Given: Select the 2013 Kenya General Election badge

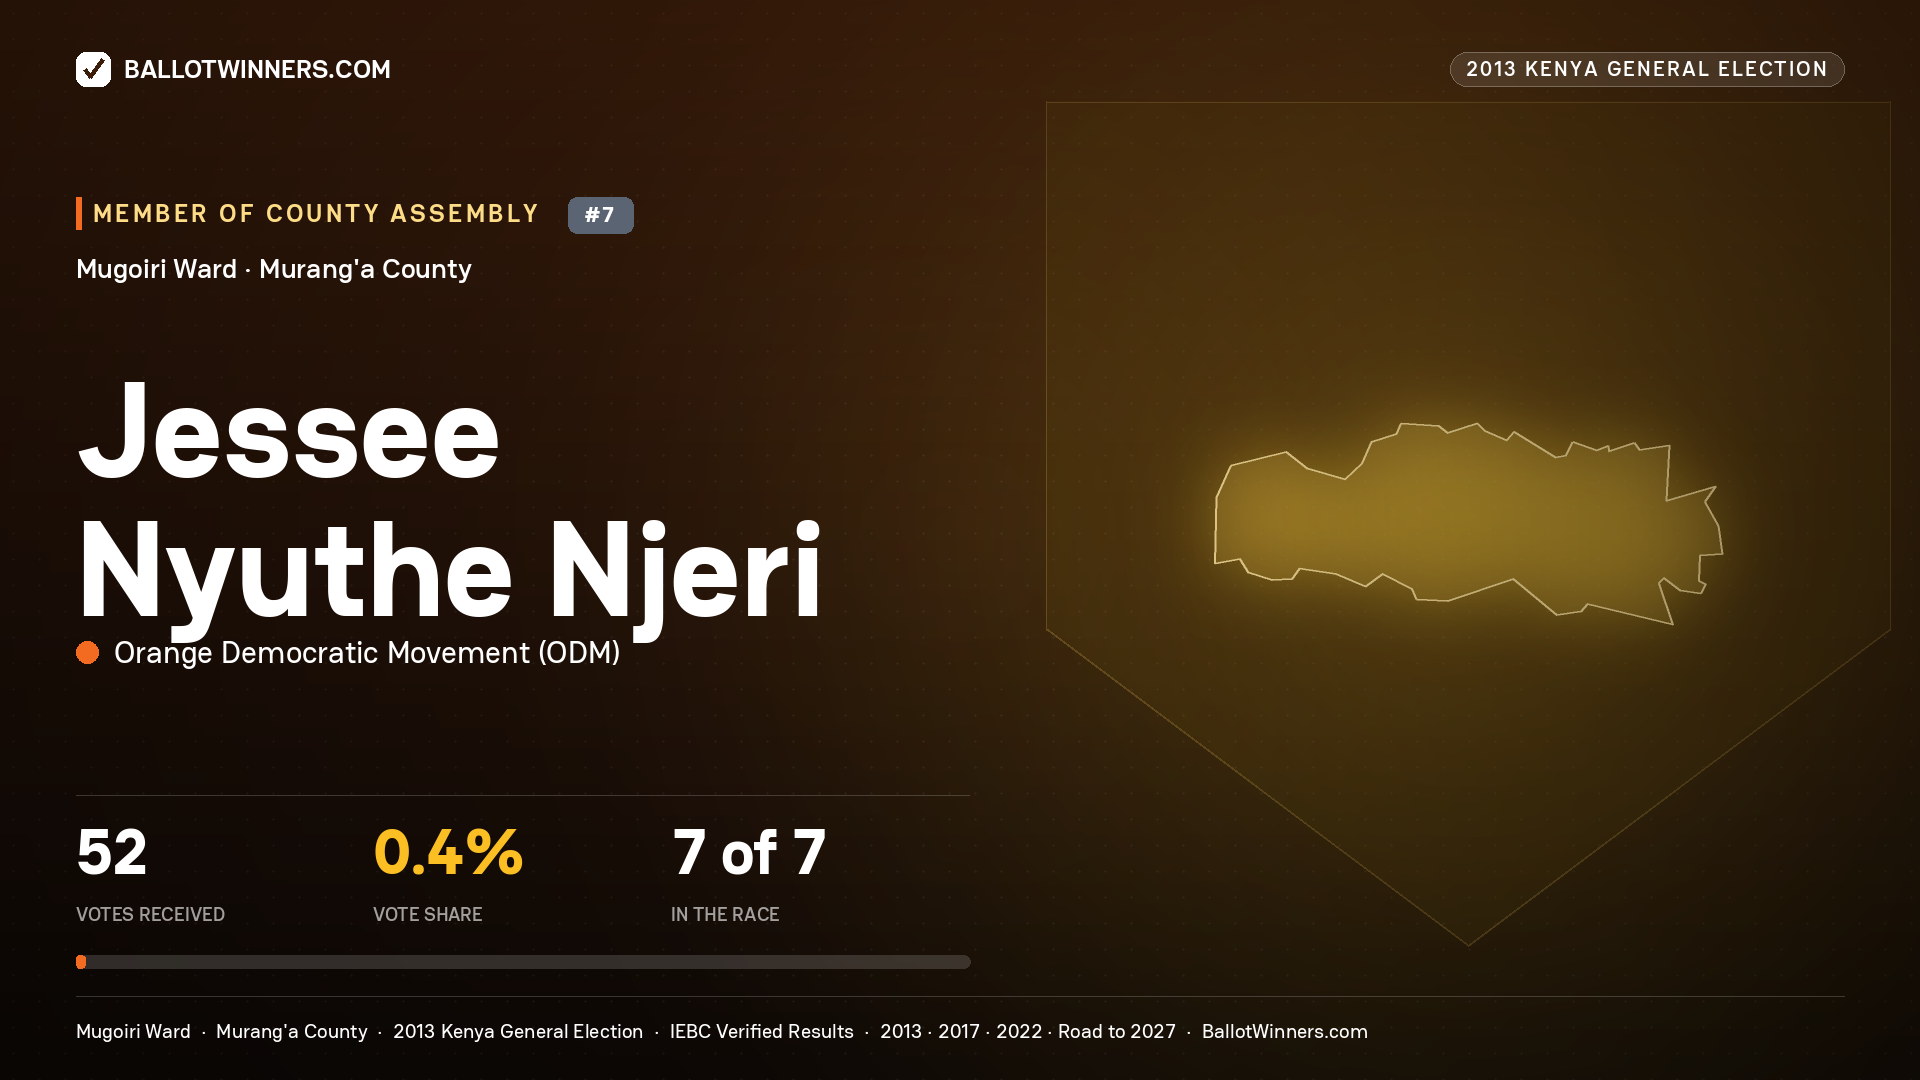Looking at the screenshot, I should [x=1646, y=69].
